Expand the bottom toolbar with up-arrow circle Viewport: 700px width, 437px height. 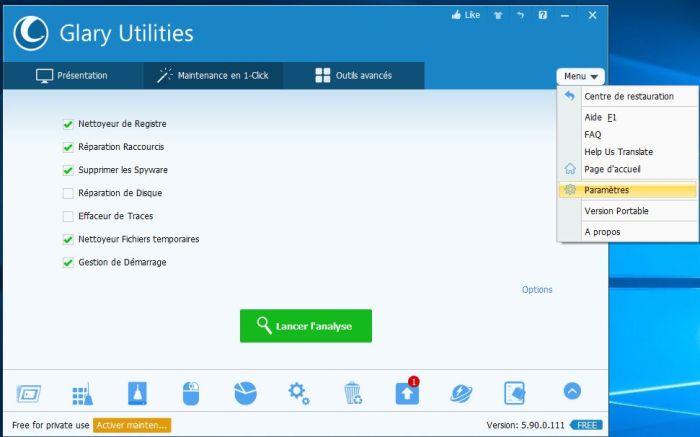(572, 392)
